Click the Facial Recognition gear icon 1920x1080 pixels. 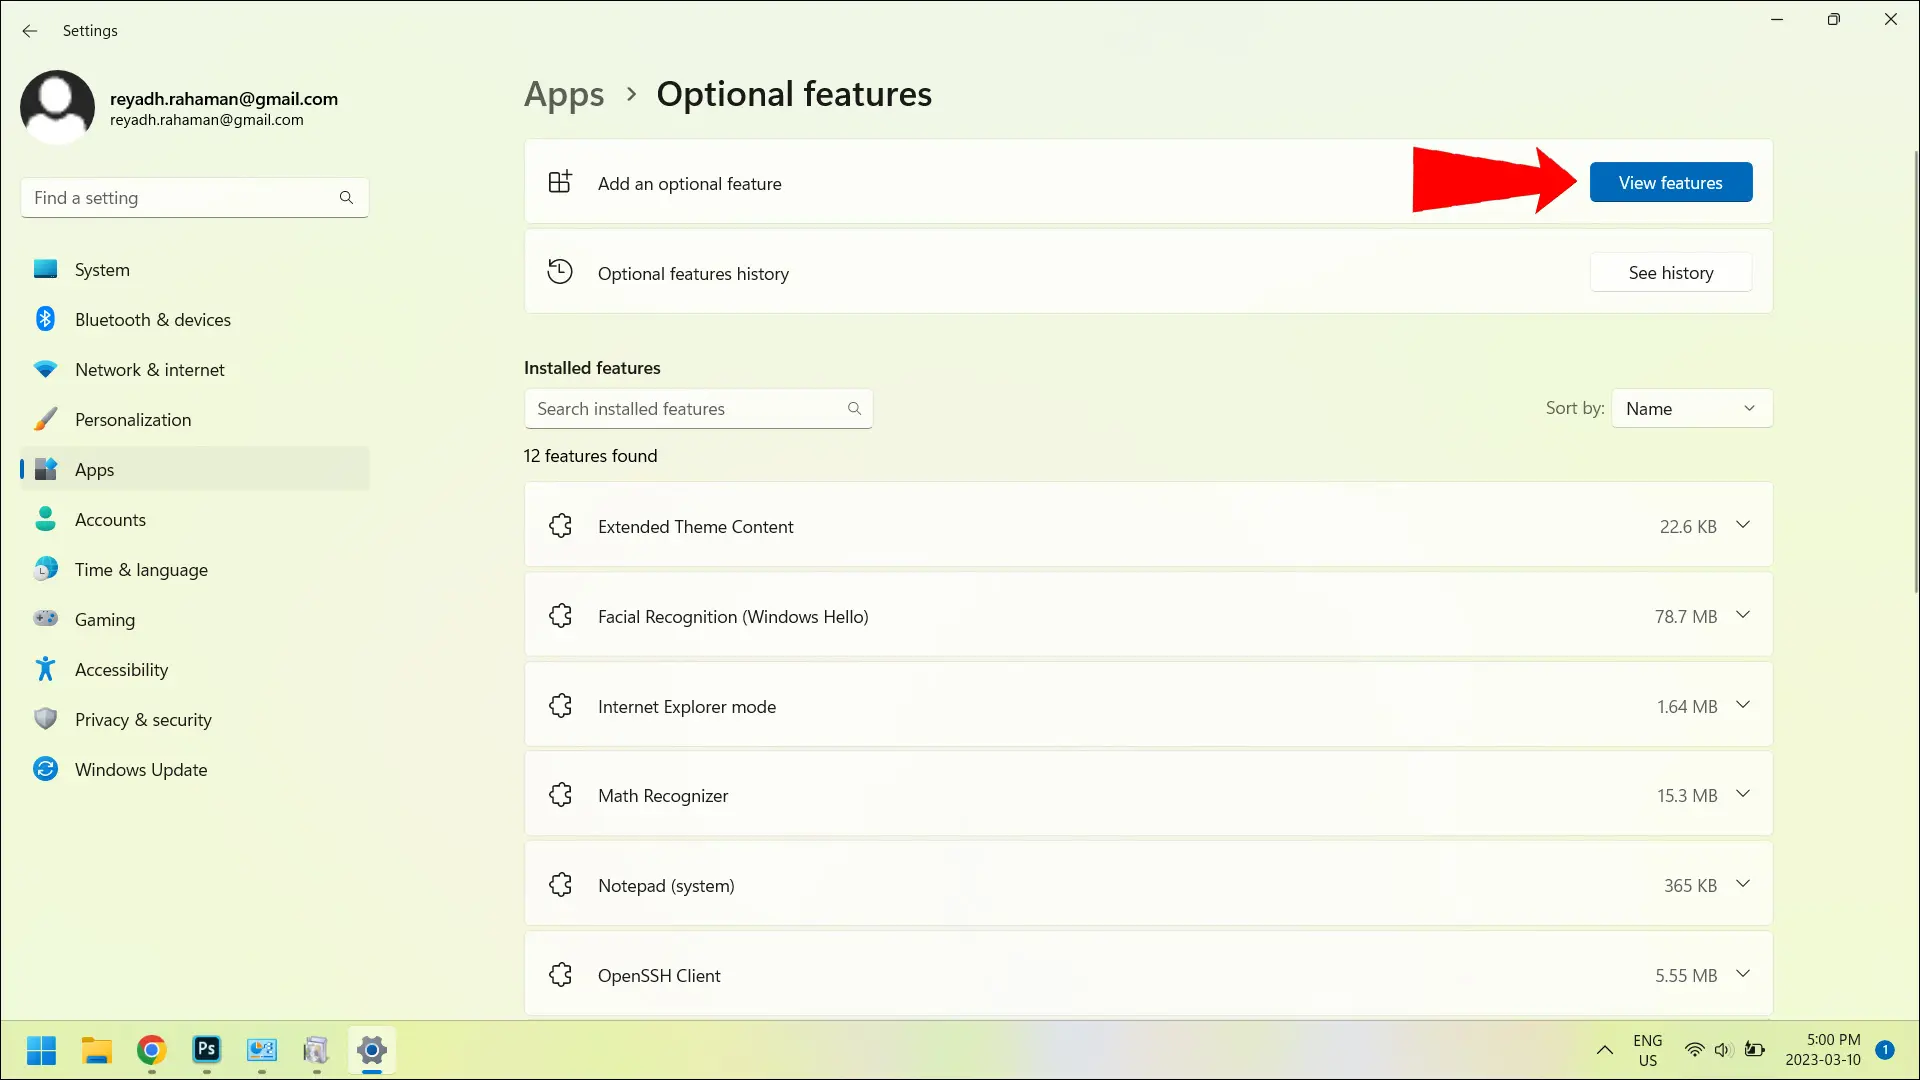[x=559, y=616]
